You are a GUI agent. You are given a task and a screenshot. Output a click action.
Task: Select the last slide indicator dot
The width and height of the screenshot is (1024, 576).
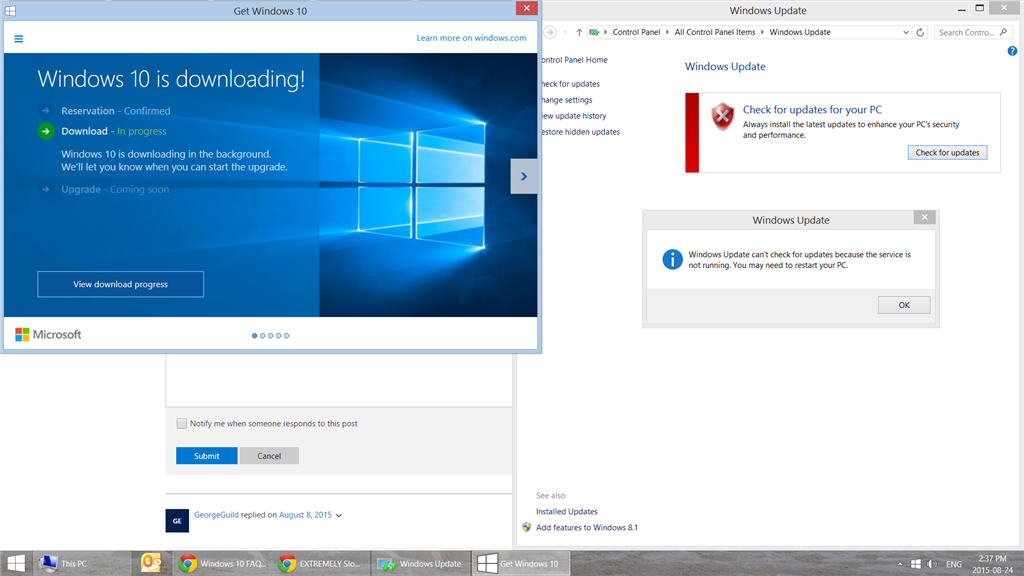(286, 336)
